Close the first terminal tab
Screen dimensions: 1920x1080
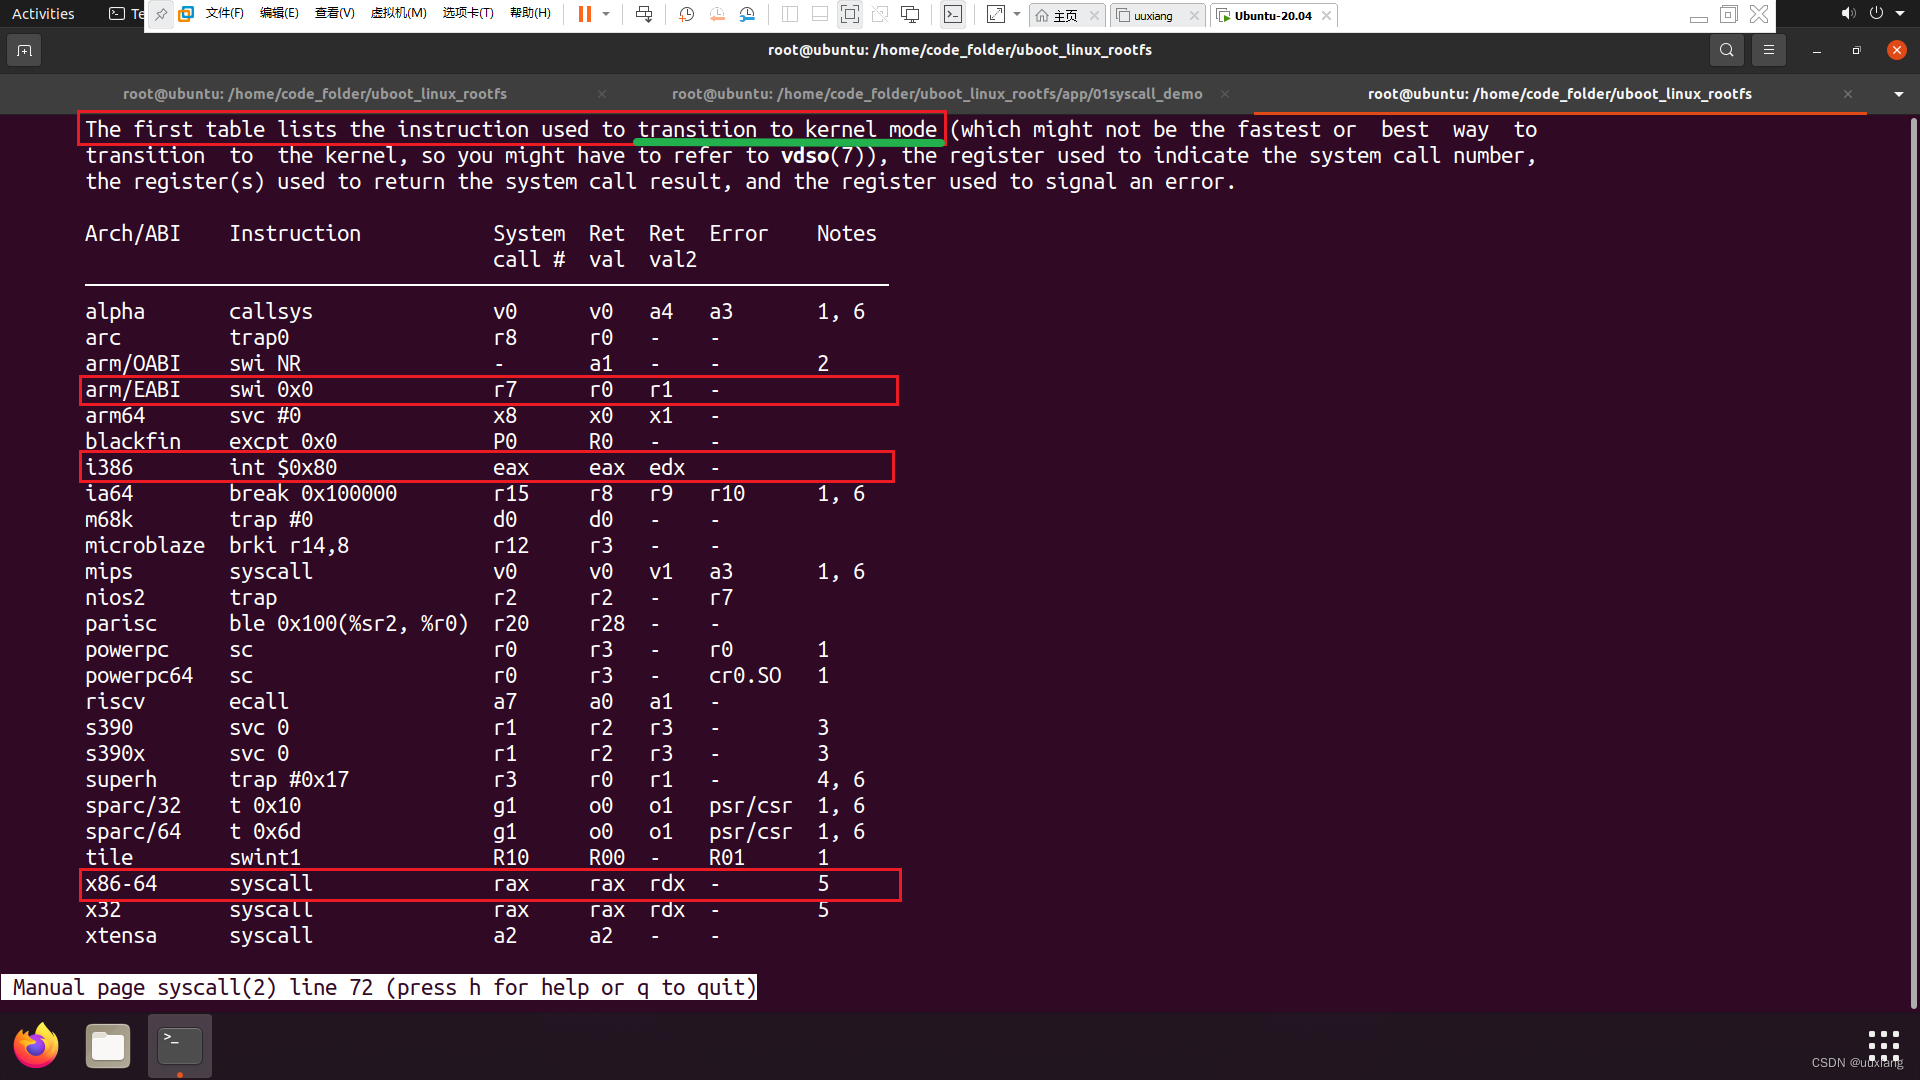pos(602,94)
